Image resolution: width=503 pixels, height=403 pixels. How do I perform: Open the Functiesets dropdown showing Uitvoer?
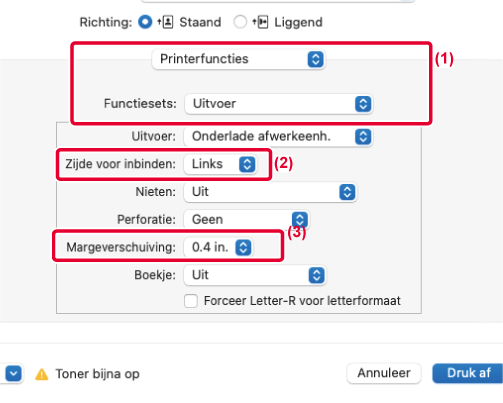(x=278, y=104)
